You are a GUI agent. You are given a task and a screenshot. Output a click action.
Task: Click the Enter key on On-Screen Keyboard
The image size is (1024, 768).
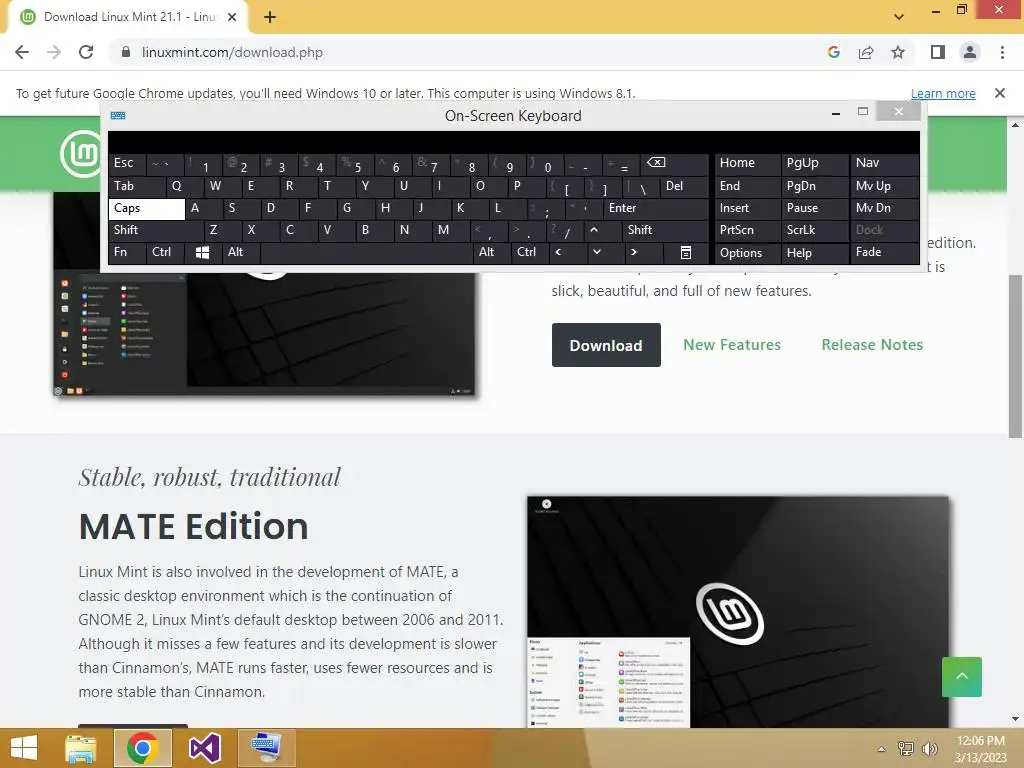point(655,208)
